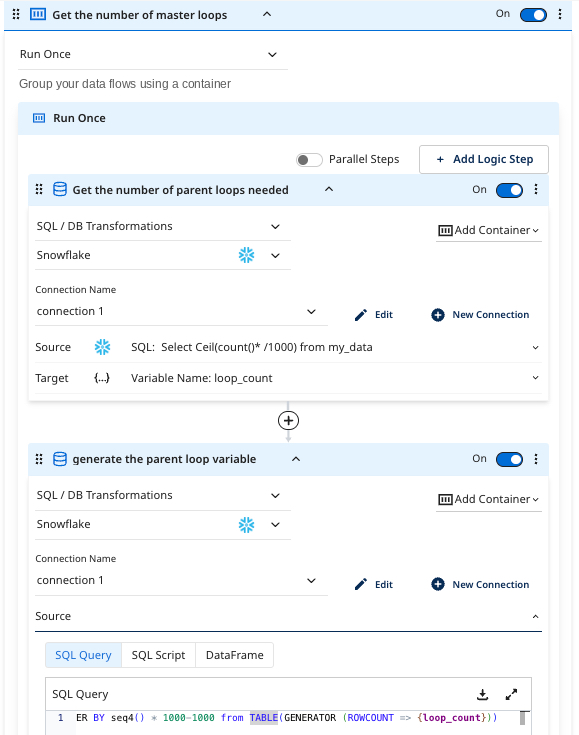Grab drag handle of 'Get the number of parent loops needed'
This screenshot has height=735, width=579.
39,189
